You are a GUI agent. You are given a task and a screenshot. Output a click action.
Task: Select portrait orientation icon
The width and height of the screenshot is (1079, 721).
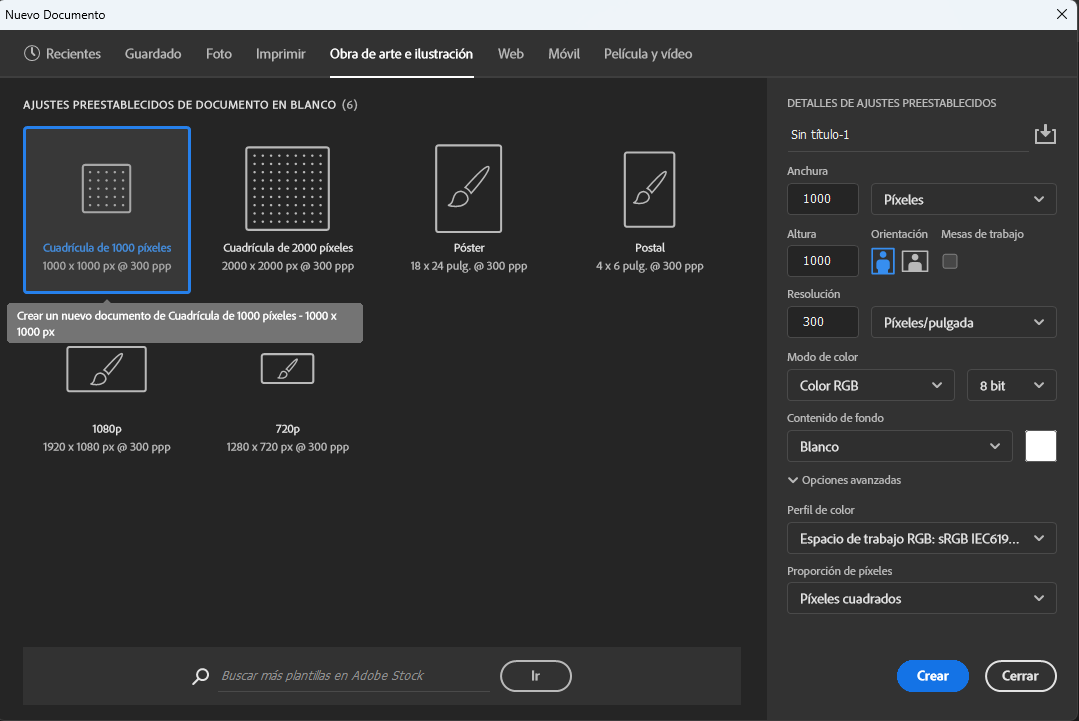883,261
